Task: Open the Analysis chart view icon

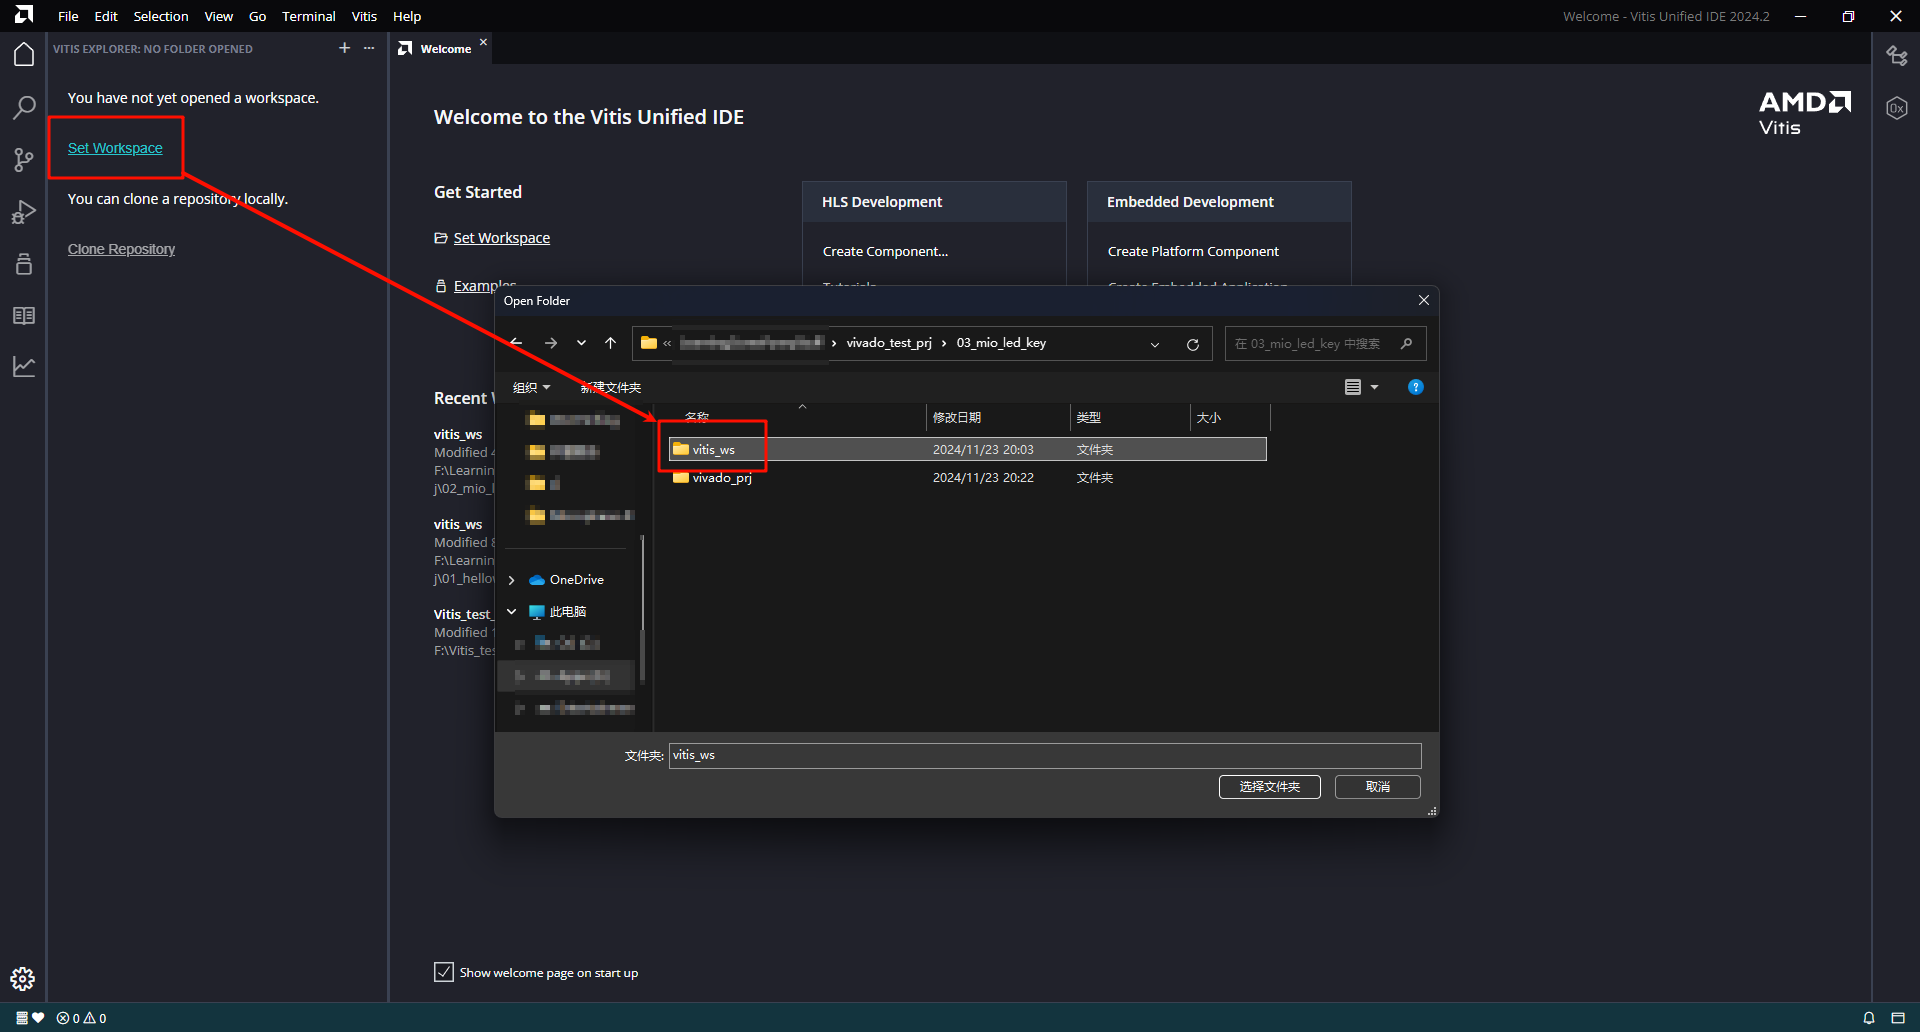Action: coord(24,367)
